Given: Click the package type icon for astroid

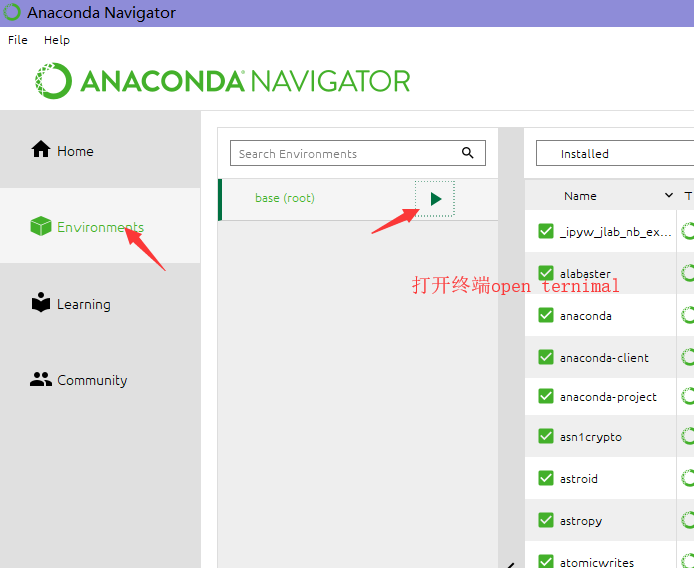Looking at the screenshot, I should [687, 478].
